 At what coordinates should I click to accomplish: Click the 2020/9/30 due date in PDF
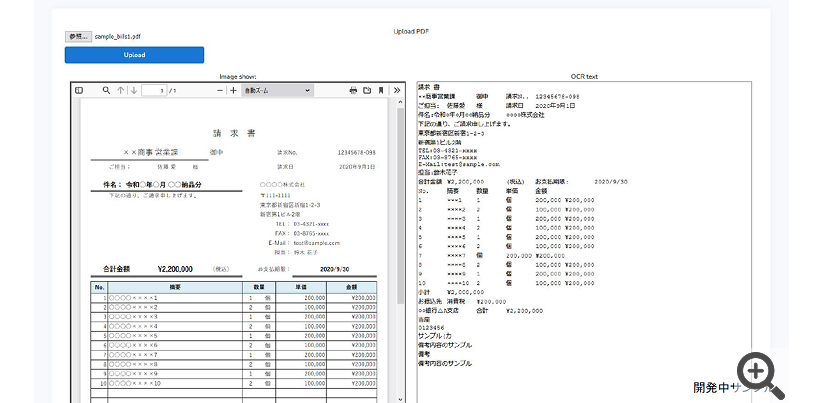[334, 269]
